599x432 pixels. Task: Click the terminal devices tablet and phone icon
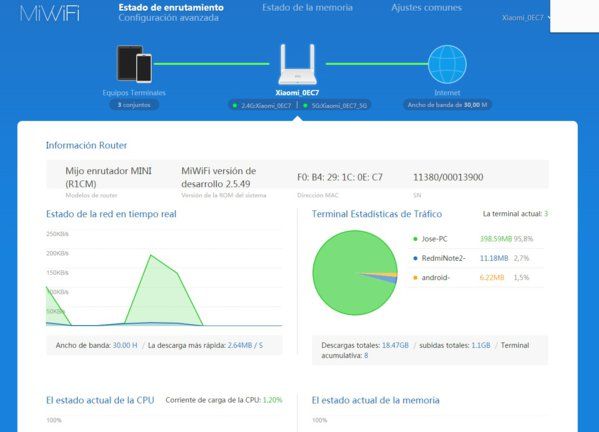pos(134,64)
